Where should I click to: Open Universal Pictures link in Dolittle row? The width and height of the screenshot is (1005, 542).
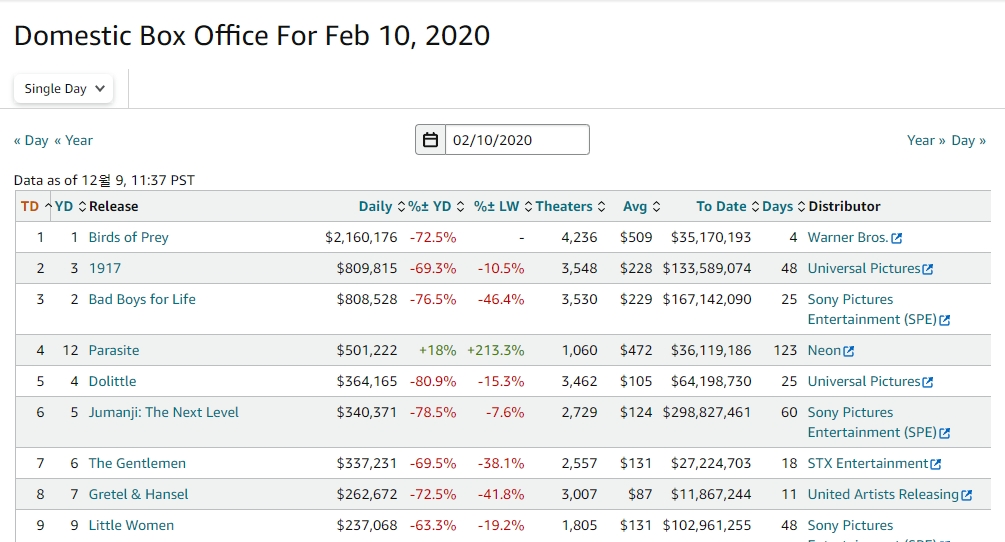pyautogui.click(x=864, y=381)
